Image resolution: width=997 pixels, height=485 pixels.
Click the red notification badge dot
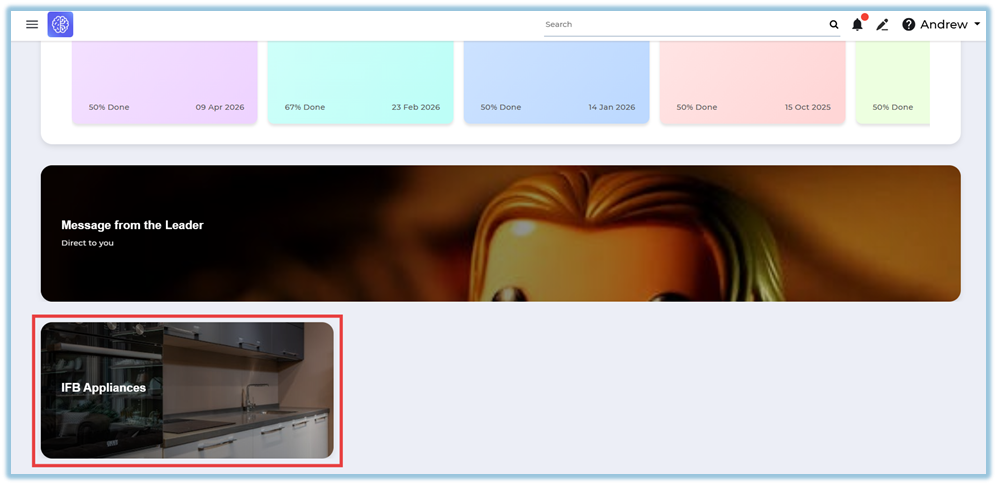[864, 17]
